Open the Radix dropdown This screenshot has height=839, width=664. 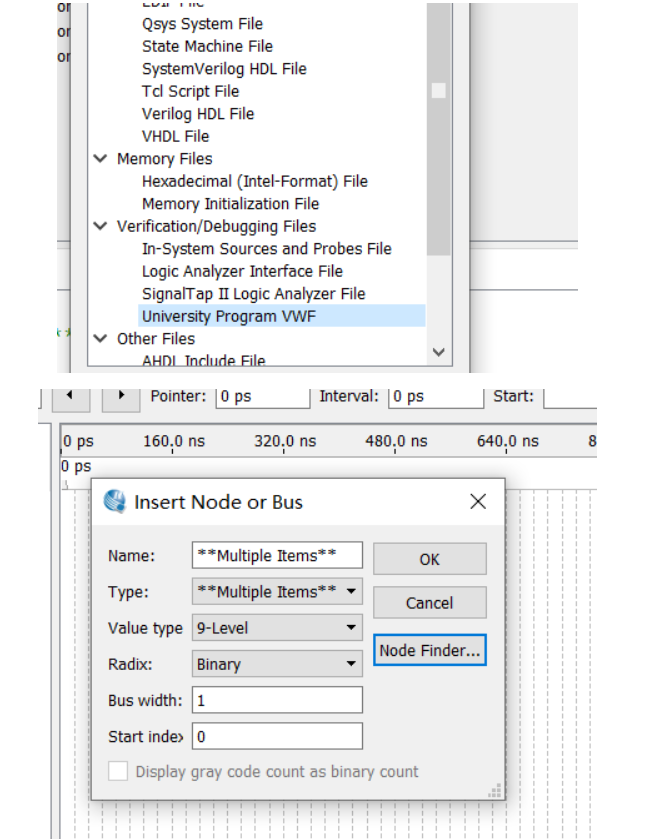pos(277,664)
